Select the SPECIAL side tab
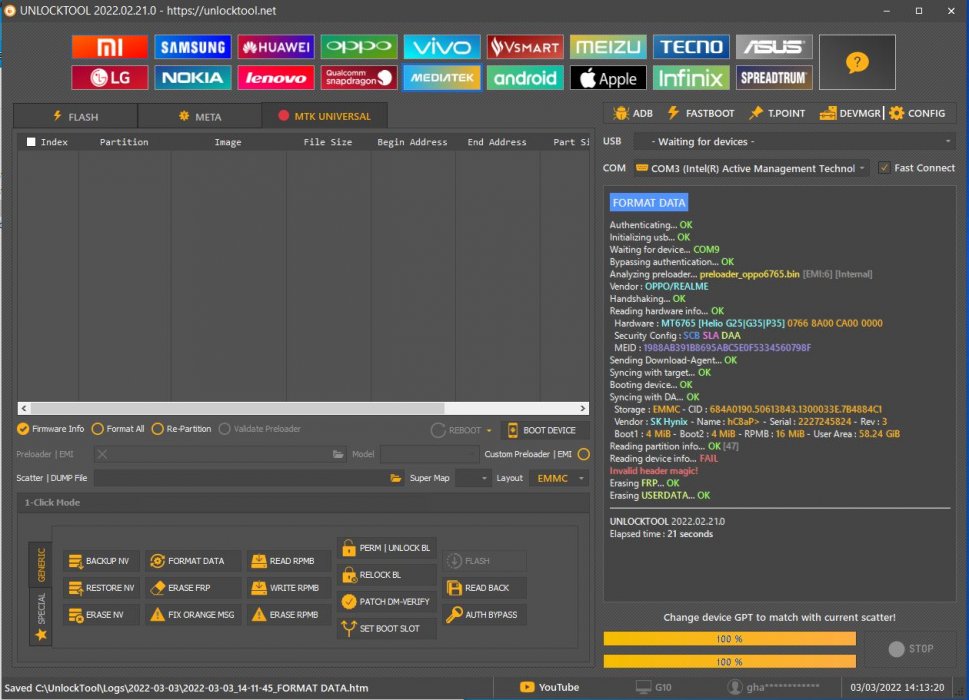The height and width of the screenshot is (700, 969). (41, 615)
